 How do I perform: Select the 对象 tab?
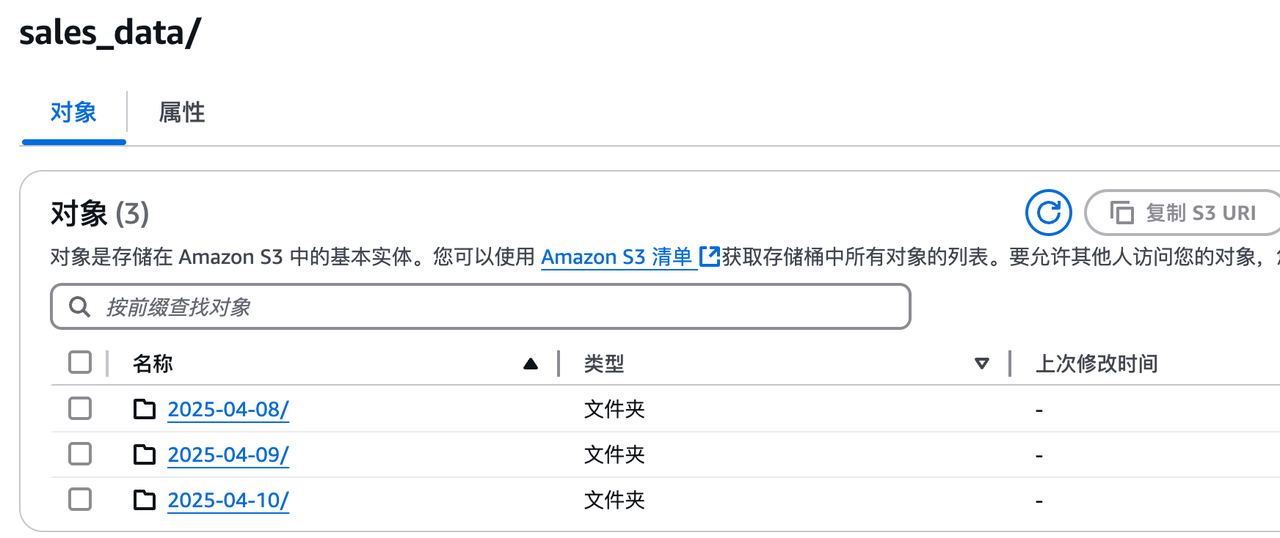[73, 112]
